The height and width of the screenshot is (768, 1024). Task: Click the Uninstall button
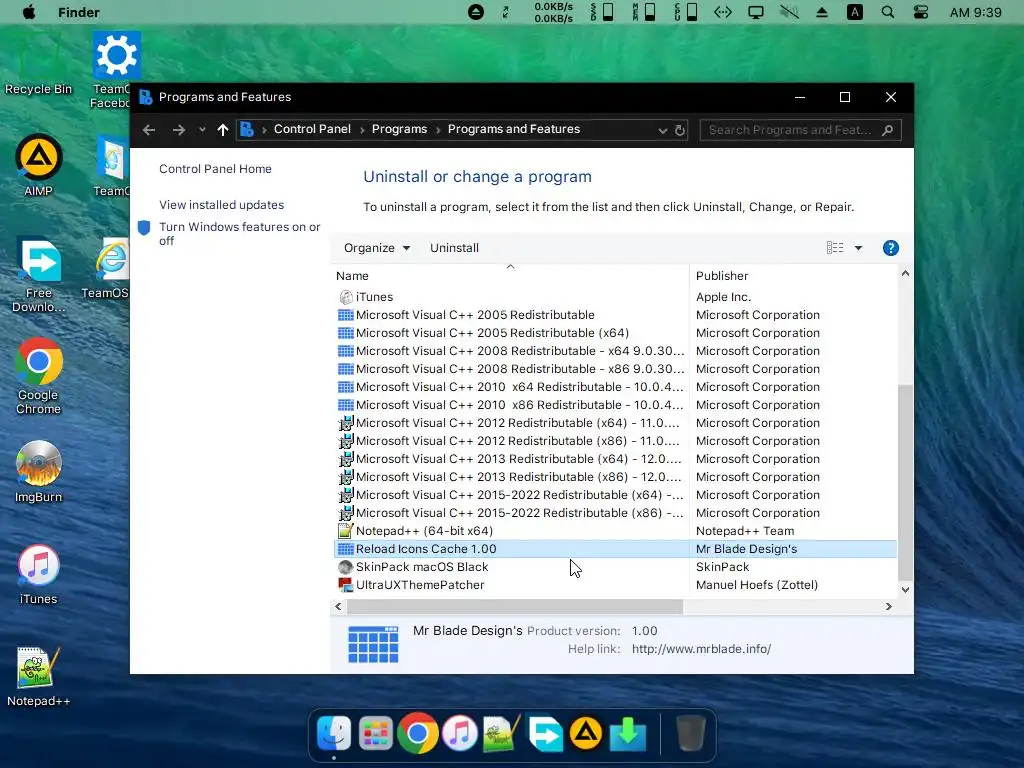click(x=454, y=248)
